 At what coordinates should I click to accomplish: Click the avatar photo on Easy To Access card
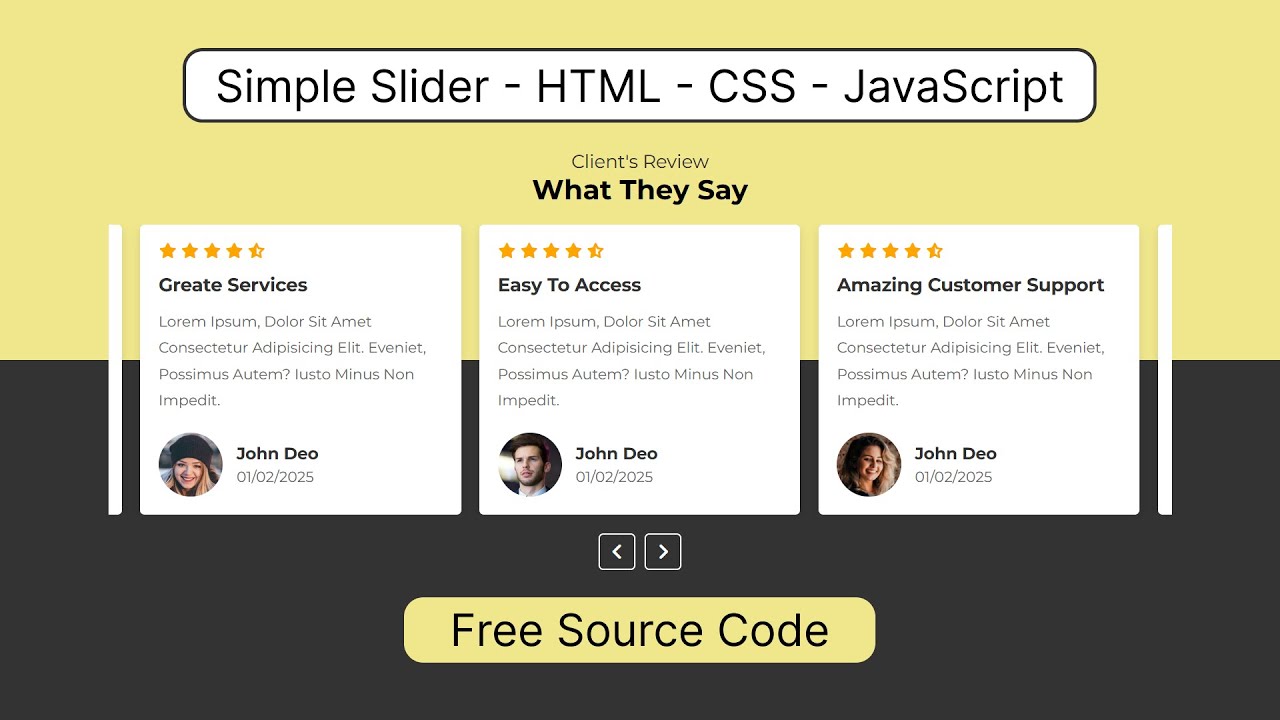(530, 464)
